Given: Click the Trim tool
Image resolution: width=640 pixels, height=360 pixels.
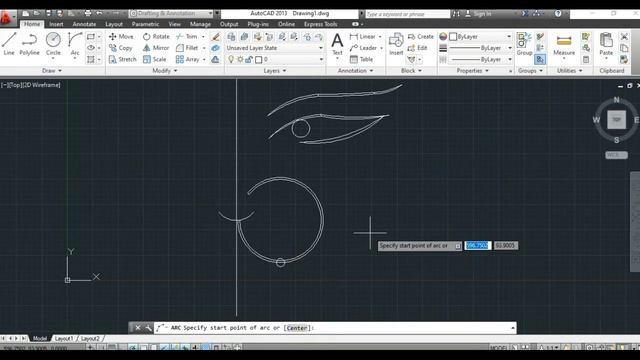Looking at the screenshot, I should [187, 36].
